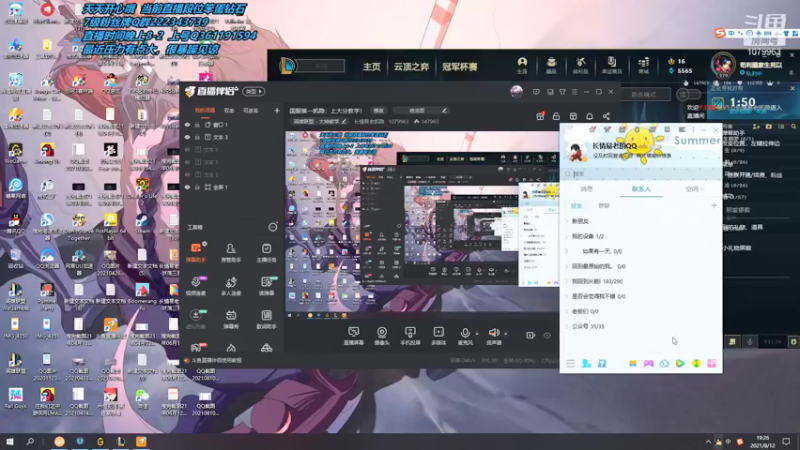Viewport: 800px width, 450px height.
Task: Toggle visibility of the 文本3 source
Action: coord(187,137)
